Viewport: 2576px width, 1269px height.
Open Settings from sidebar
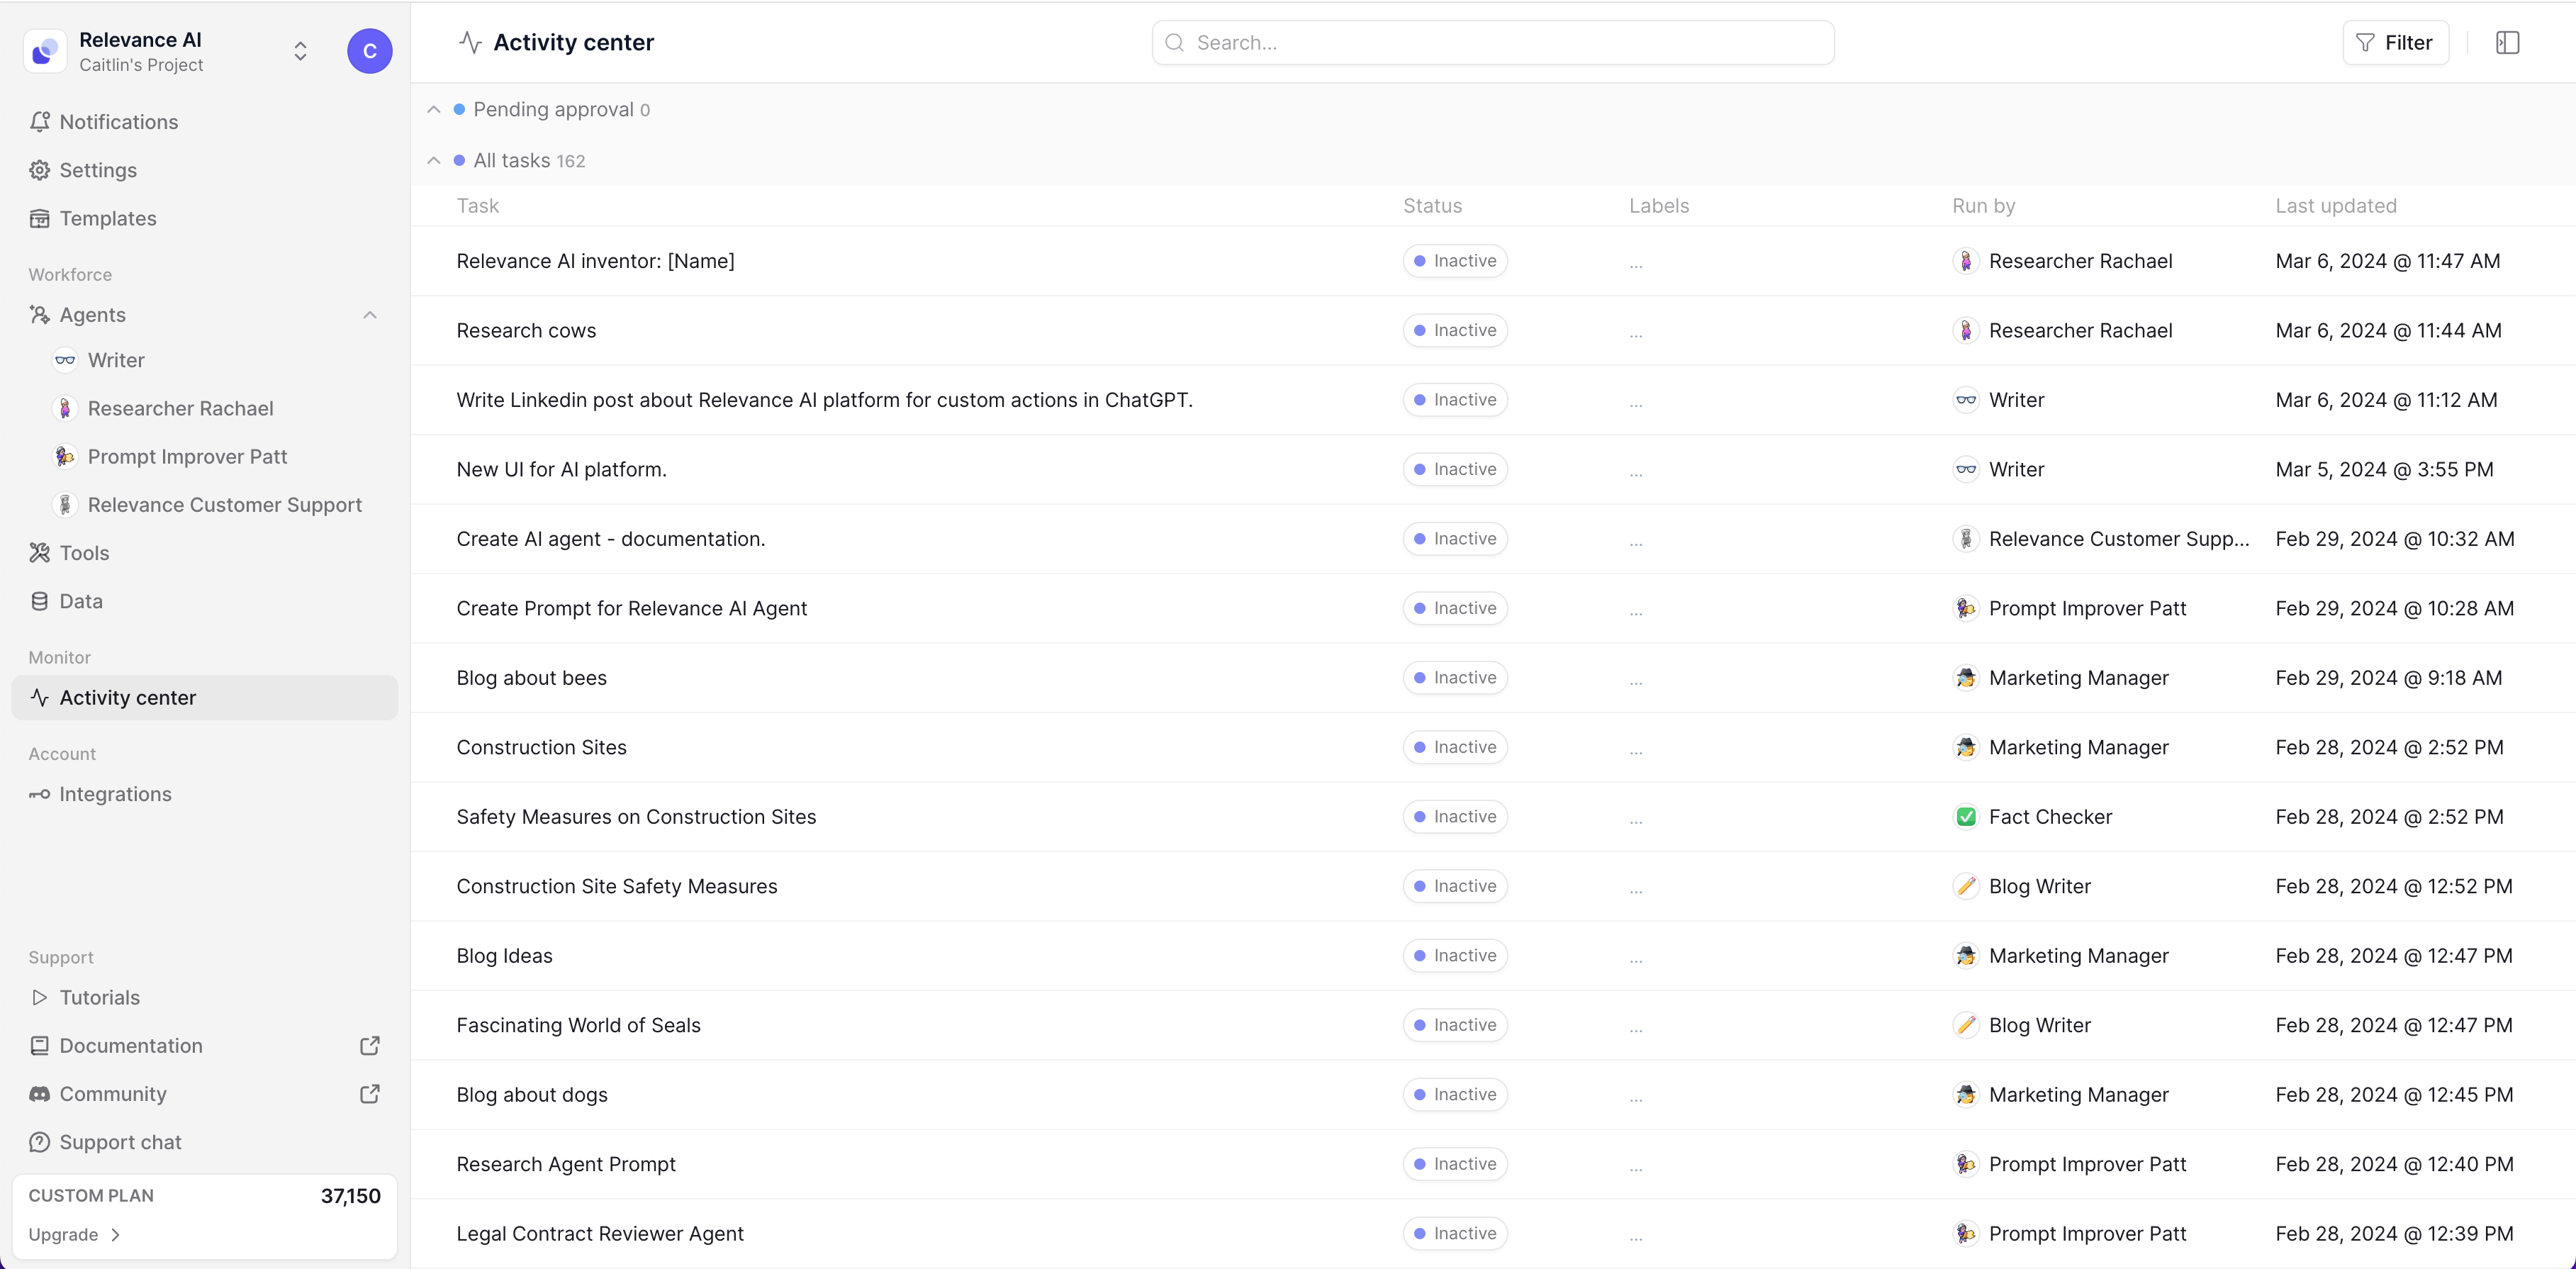(99, 169)
